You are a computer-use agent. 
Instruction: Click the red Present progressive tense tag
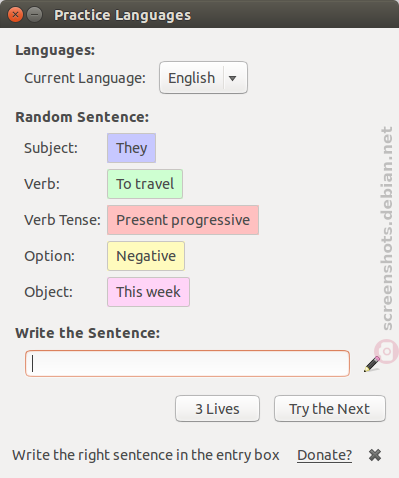tap(183, 220)
